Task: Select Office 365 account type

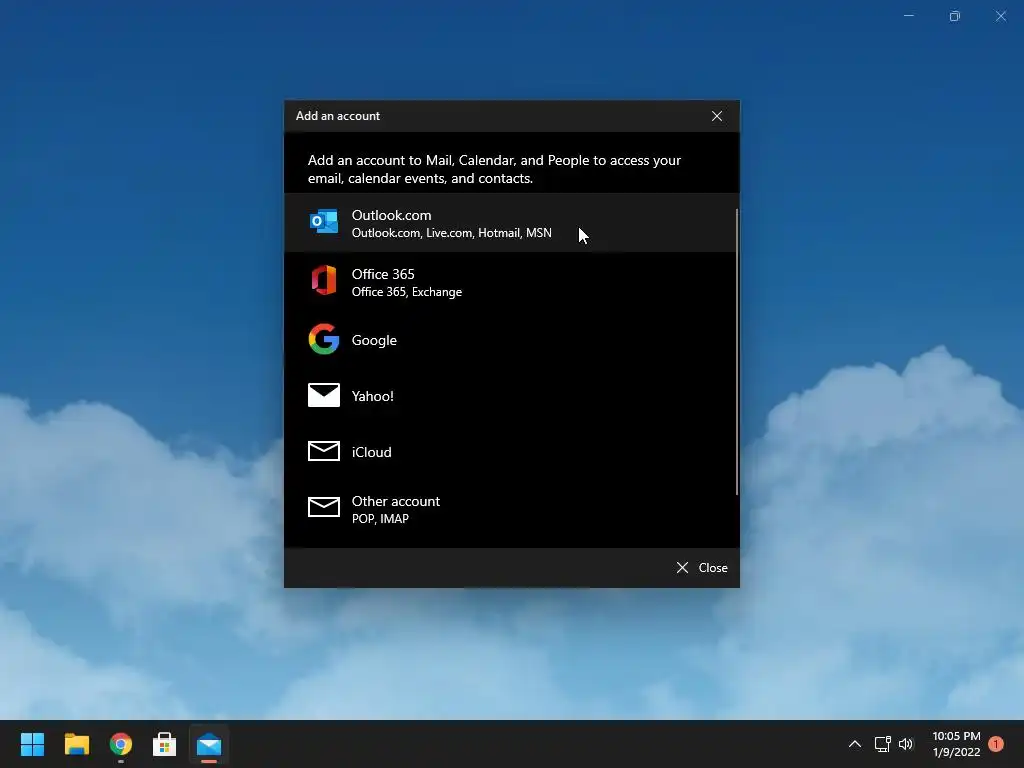Action: coord(509,281)
